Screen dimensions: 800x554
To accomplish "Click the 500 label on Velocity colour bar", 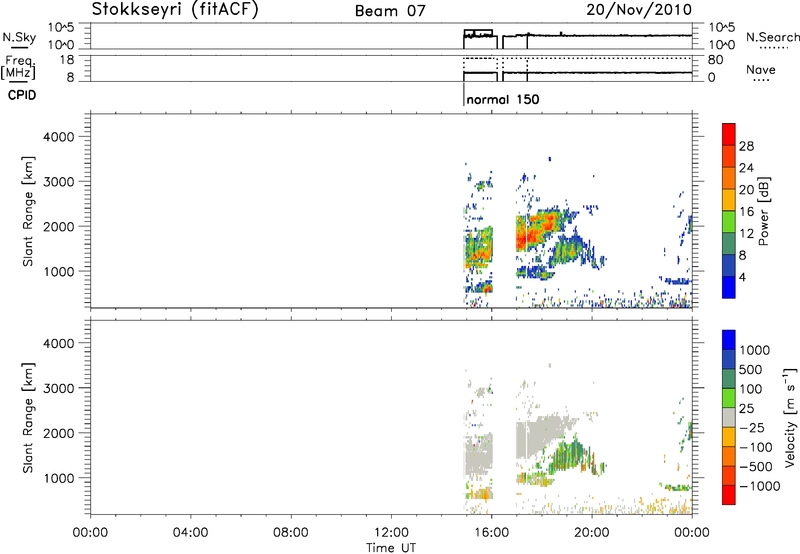I will tap(753, 370).
